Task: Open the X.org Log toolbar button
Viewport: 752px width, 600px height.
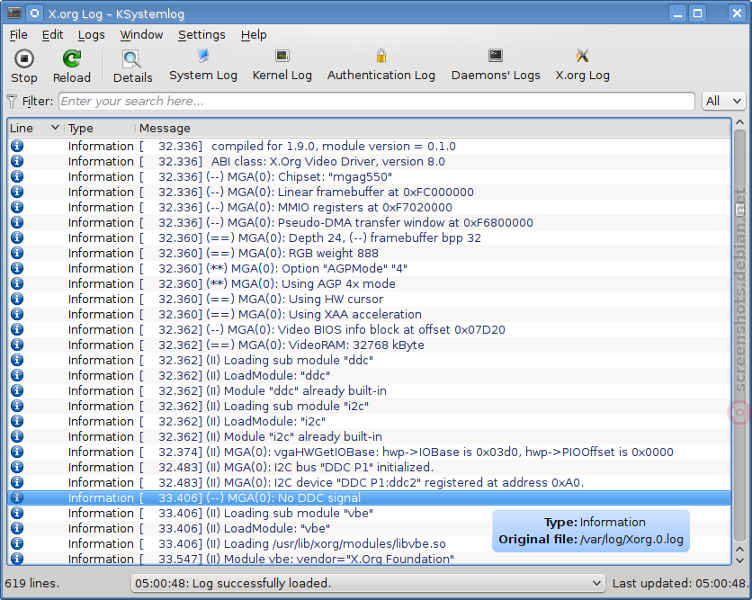Action: [x=582, y=65]
